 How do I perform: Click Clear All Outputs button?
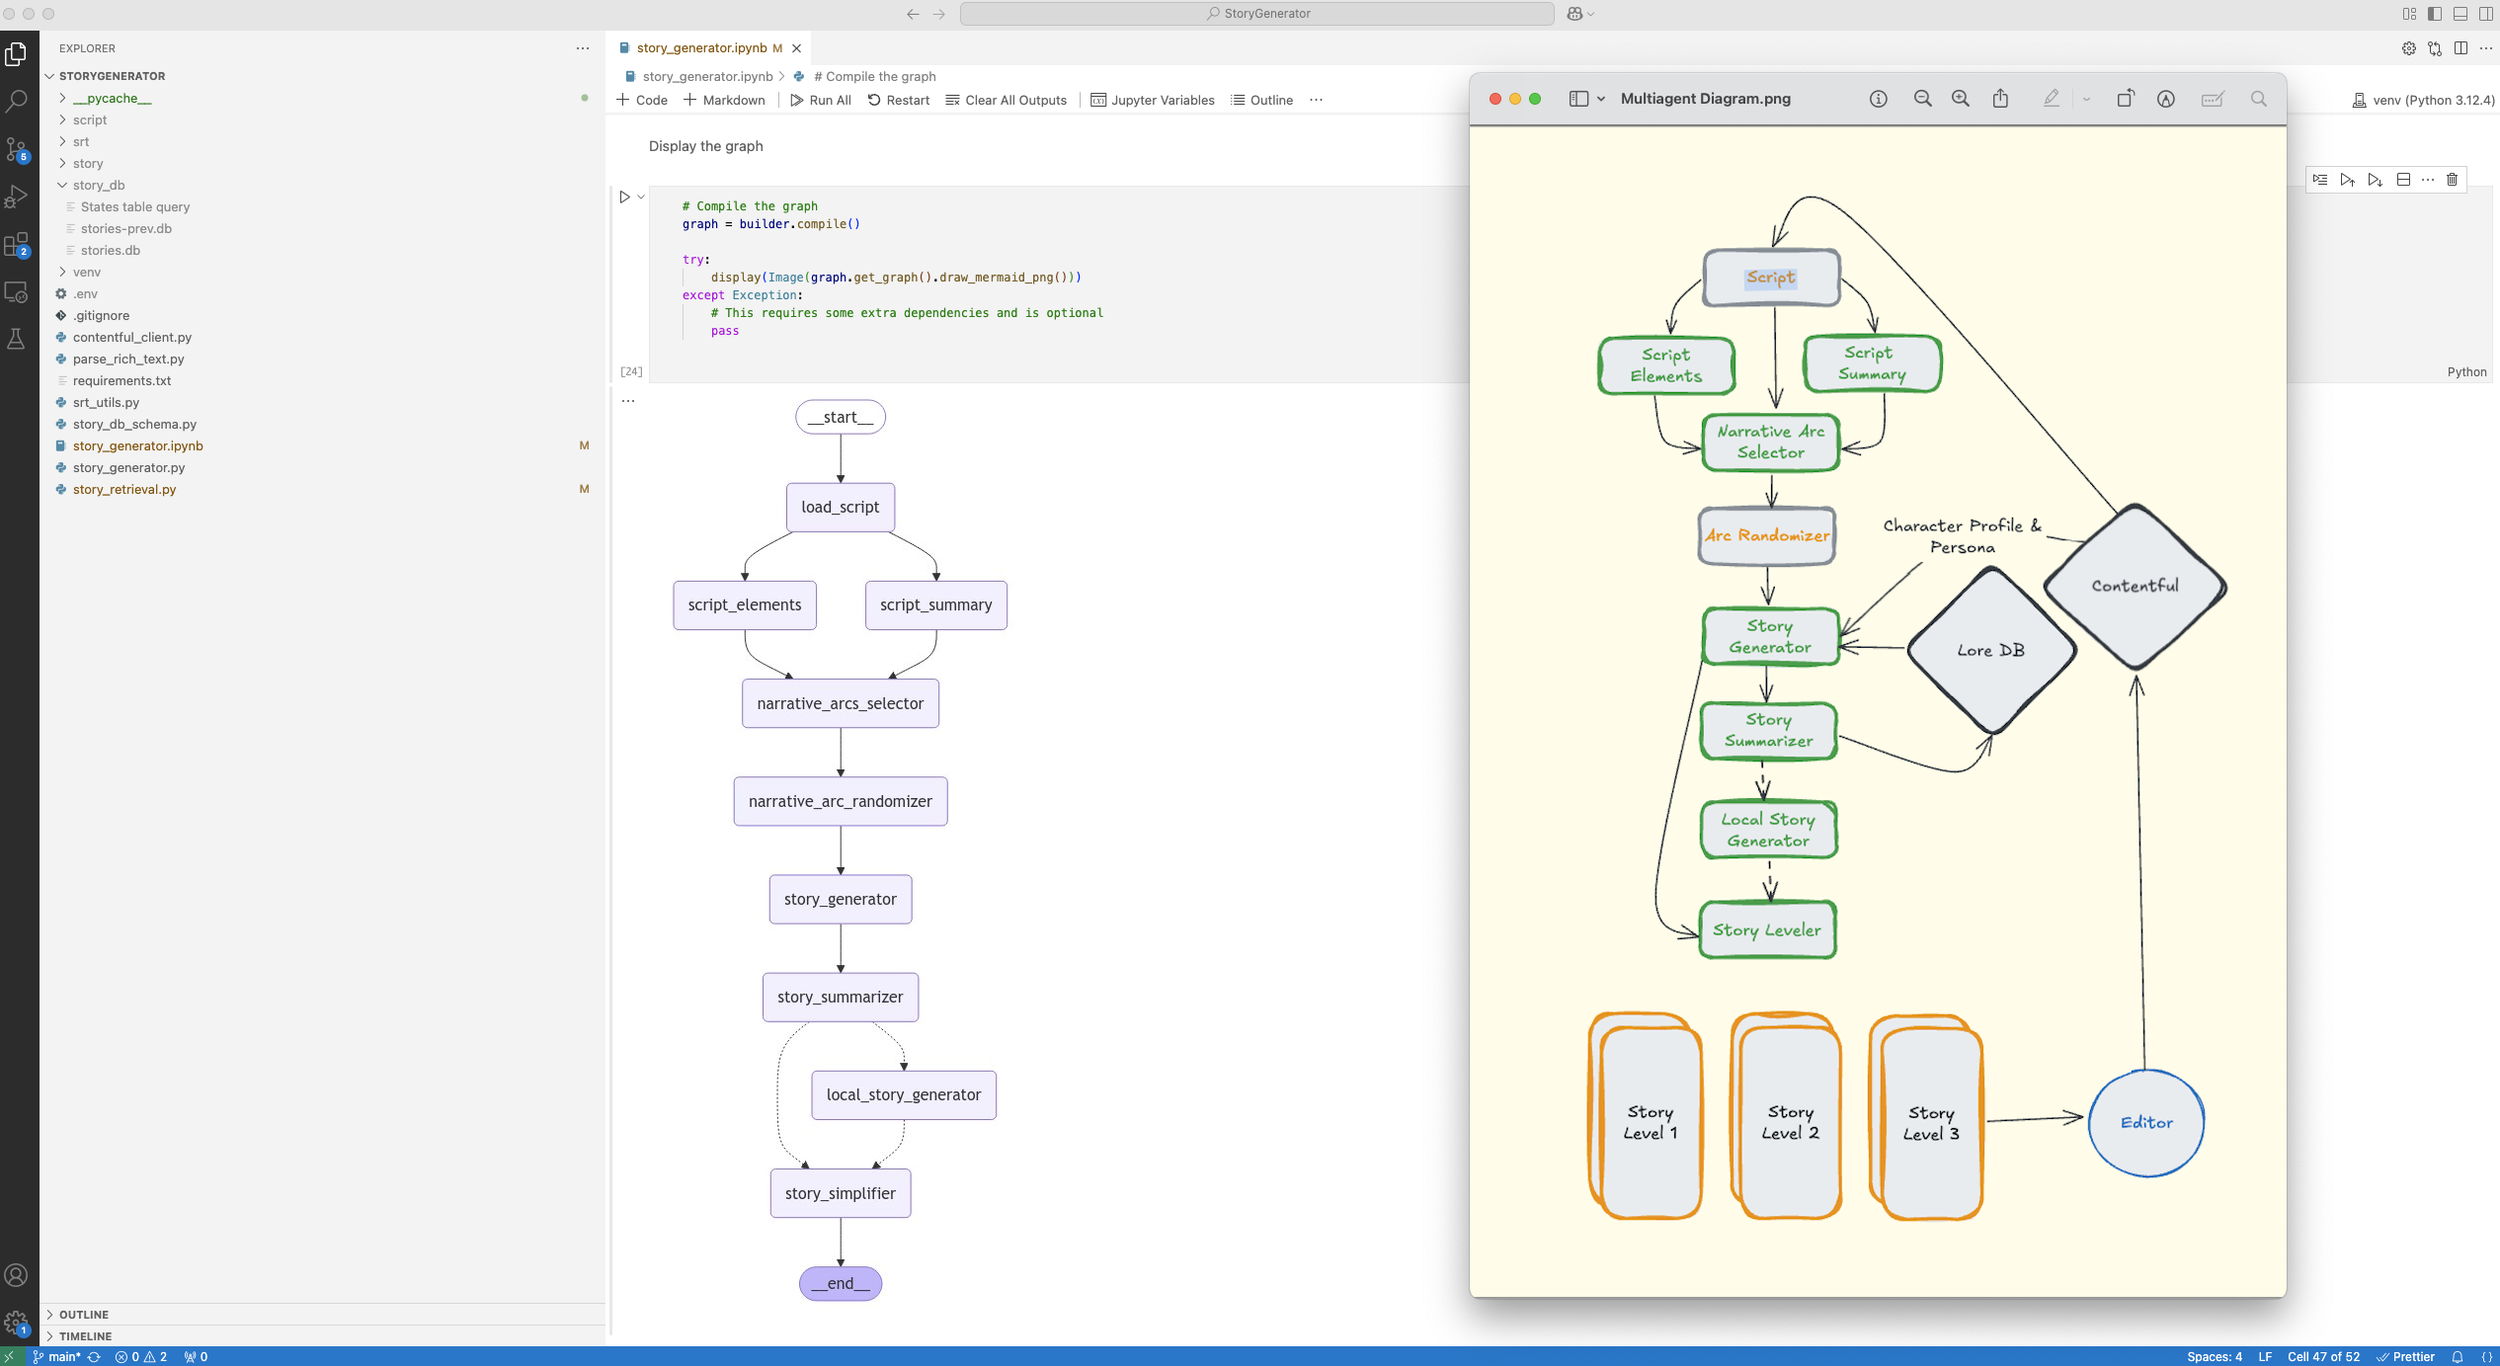pos(1006,100)
